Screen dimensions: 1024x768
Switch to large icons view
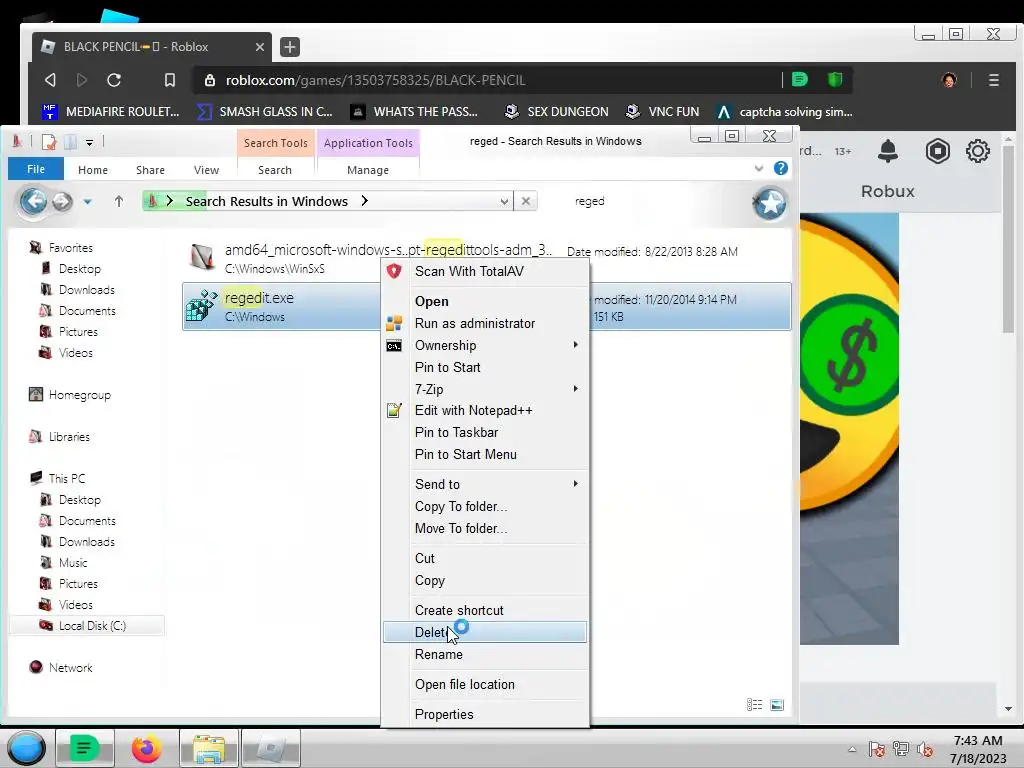pyautogui.click(x=776, y=705)
